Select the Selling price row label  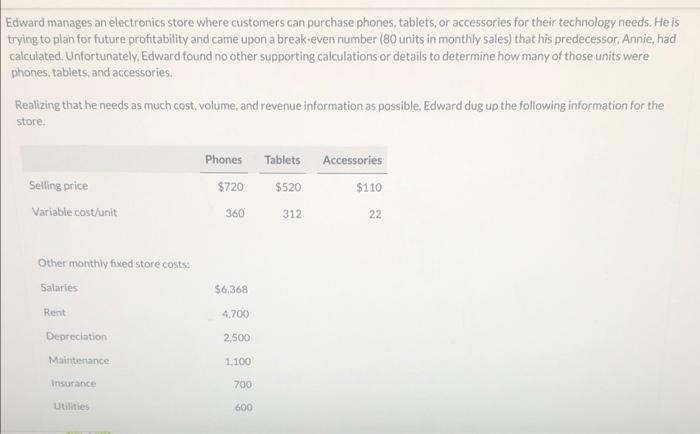[x=59, y=187]
